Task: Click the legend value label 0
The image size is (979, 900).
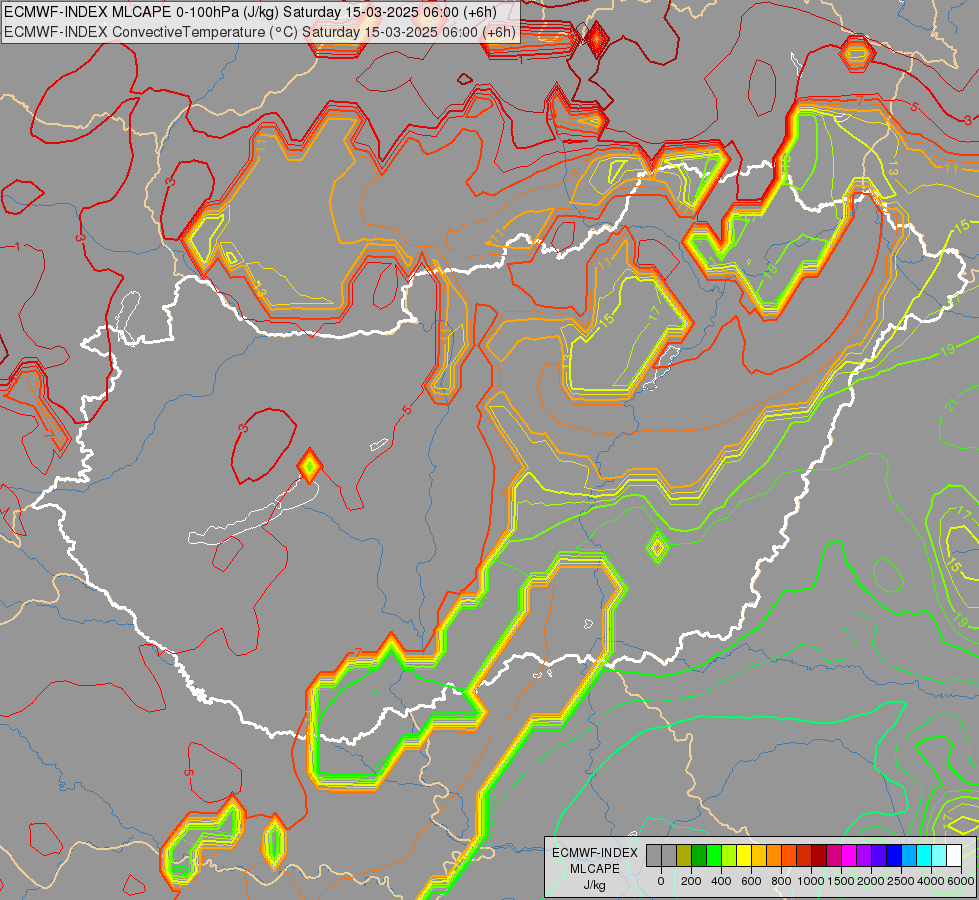Action: (661, 881)
